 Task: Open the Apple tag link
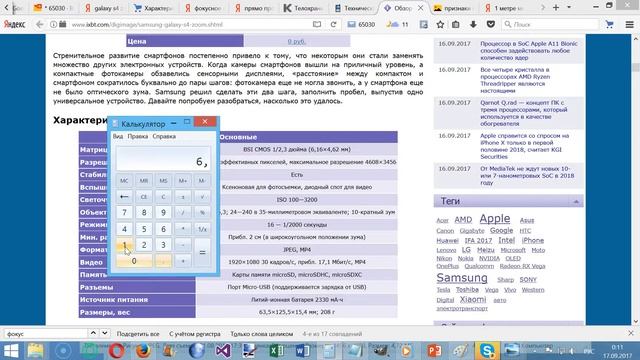pyautogui.click(x=495, y=218)
